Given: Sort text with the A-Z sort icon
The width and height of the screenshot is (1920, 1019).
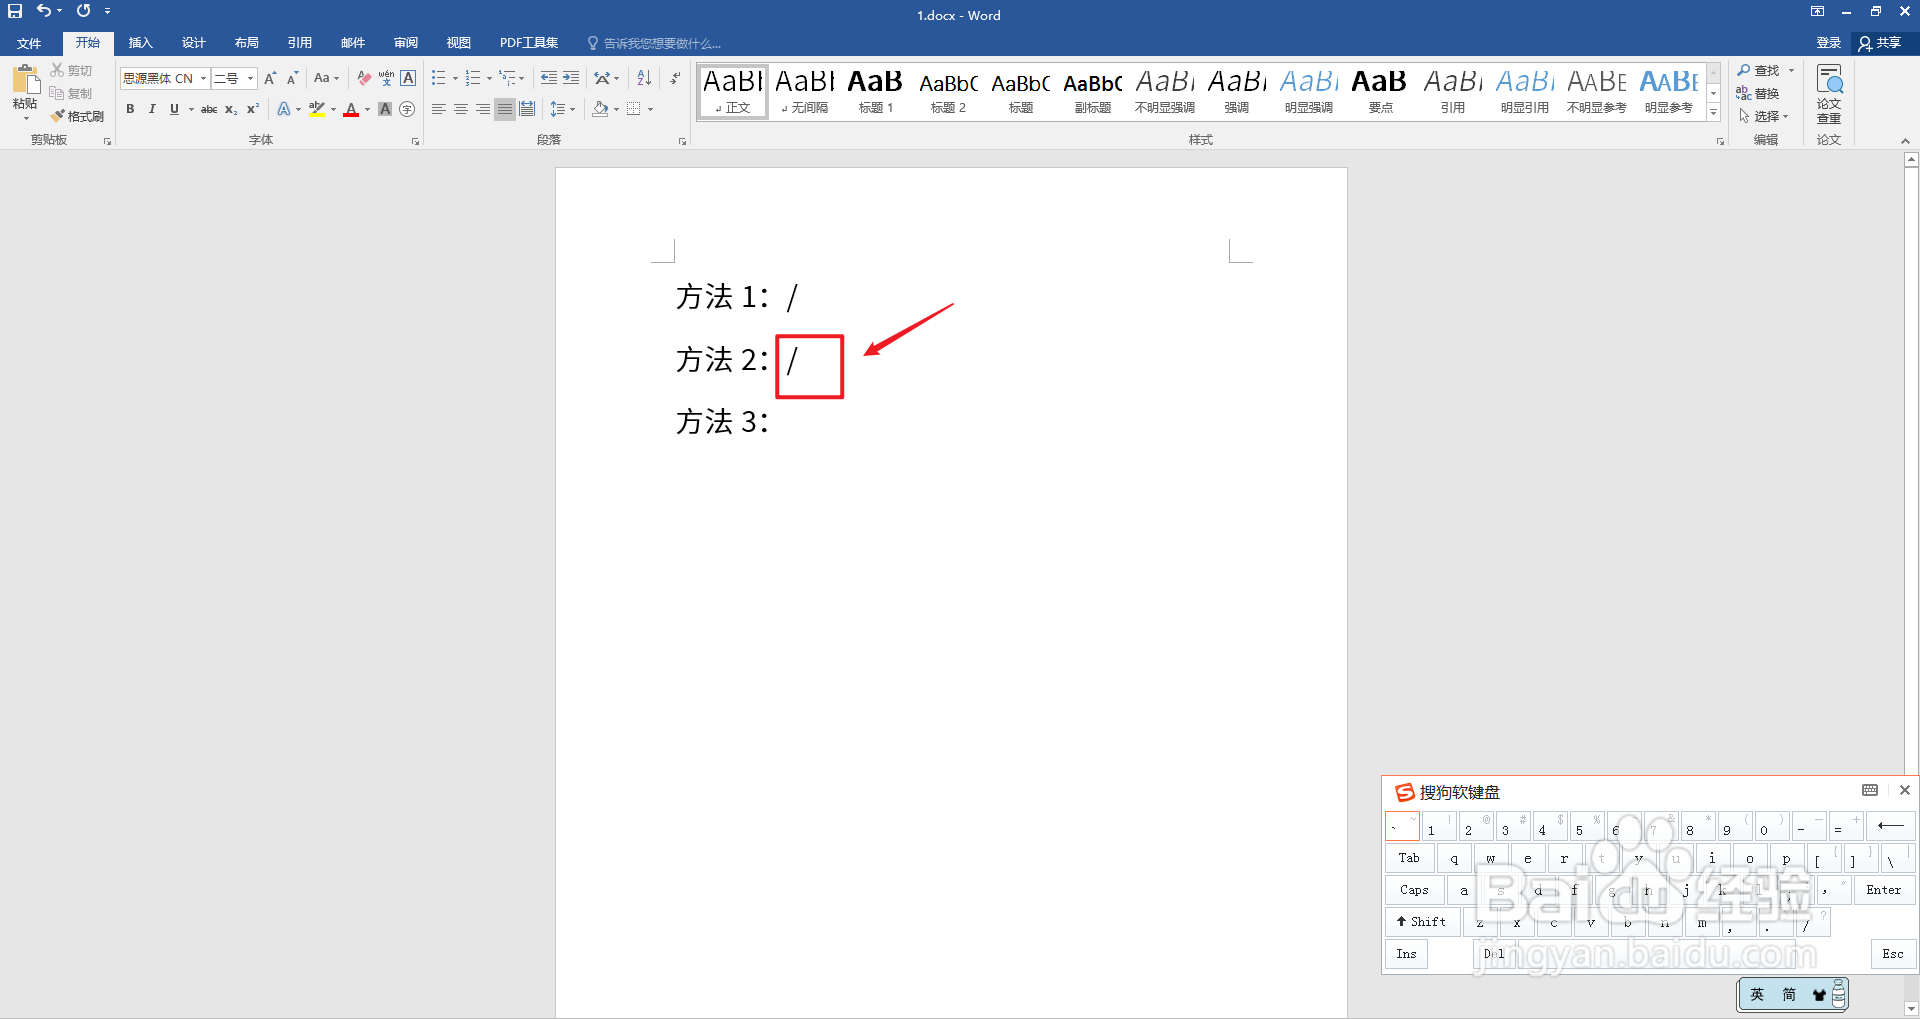Looking at the screenshot, I should pyautogui.click(x=644, y=78).
